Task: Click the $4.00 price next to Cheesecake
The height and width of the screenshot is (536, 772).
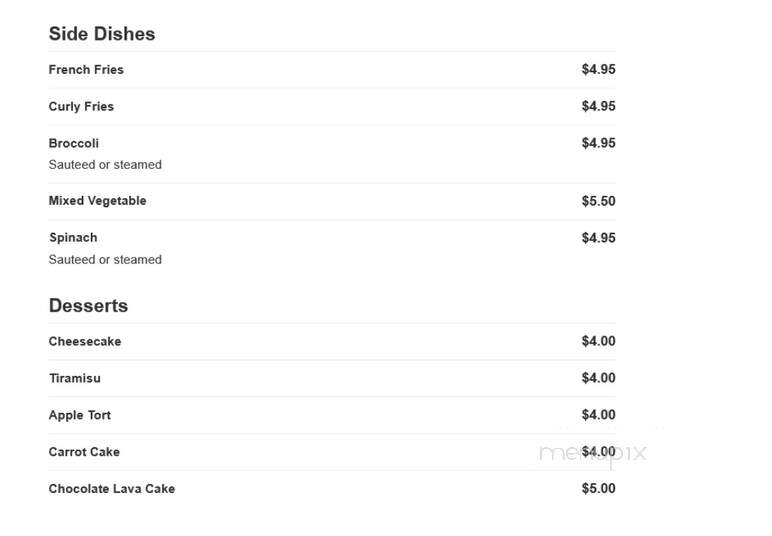Action: (x=599, y=341)
